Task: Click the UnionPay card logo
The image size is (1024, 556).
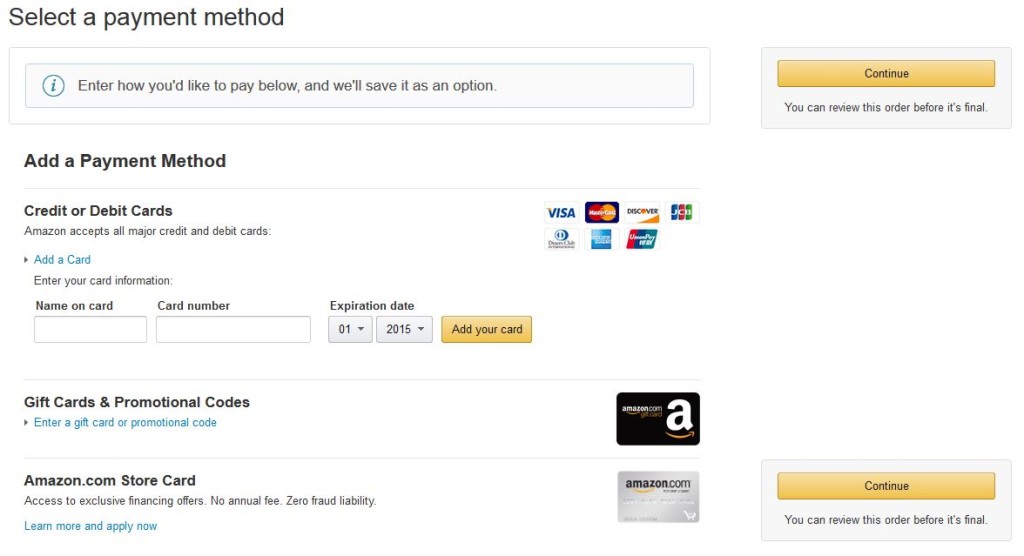Action: tap(642, 239)
